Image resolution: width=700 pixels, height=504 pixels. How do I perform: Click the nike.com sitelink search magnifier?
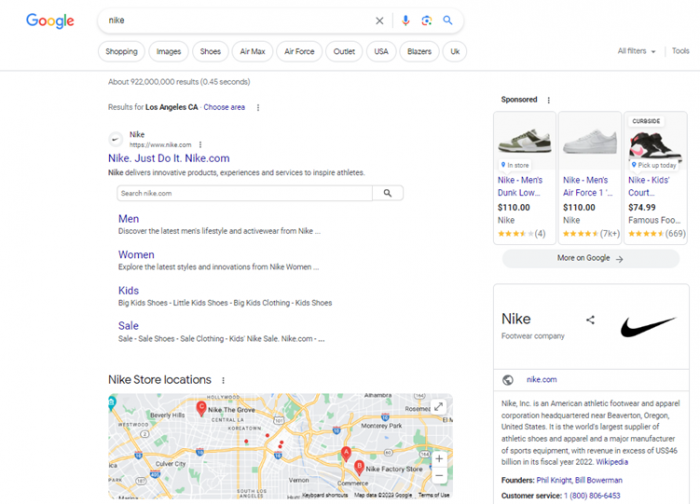[x=388, y=193]
